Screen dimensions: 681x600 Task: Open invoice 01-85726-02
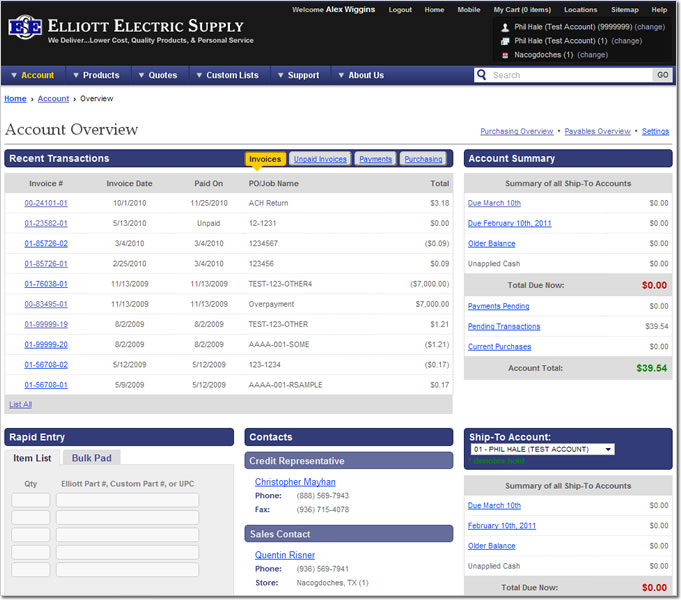tap(46, 243)
